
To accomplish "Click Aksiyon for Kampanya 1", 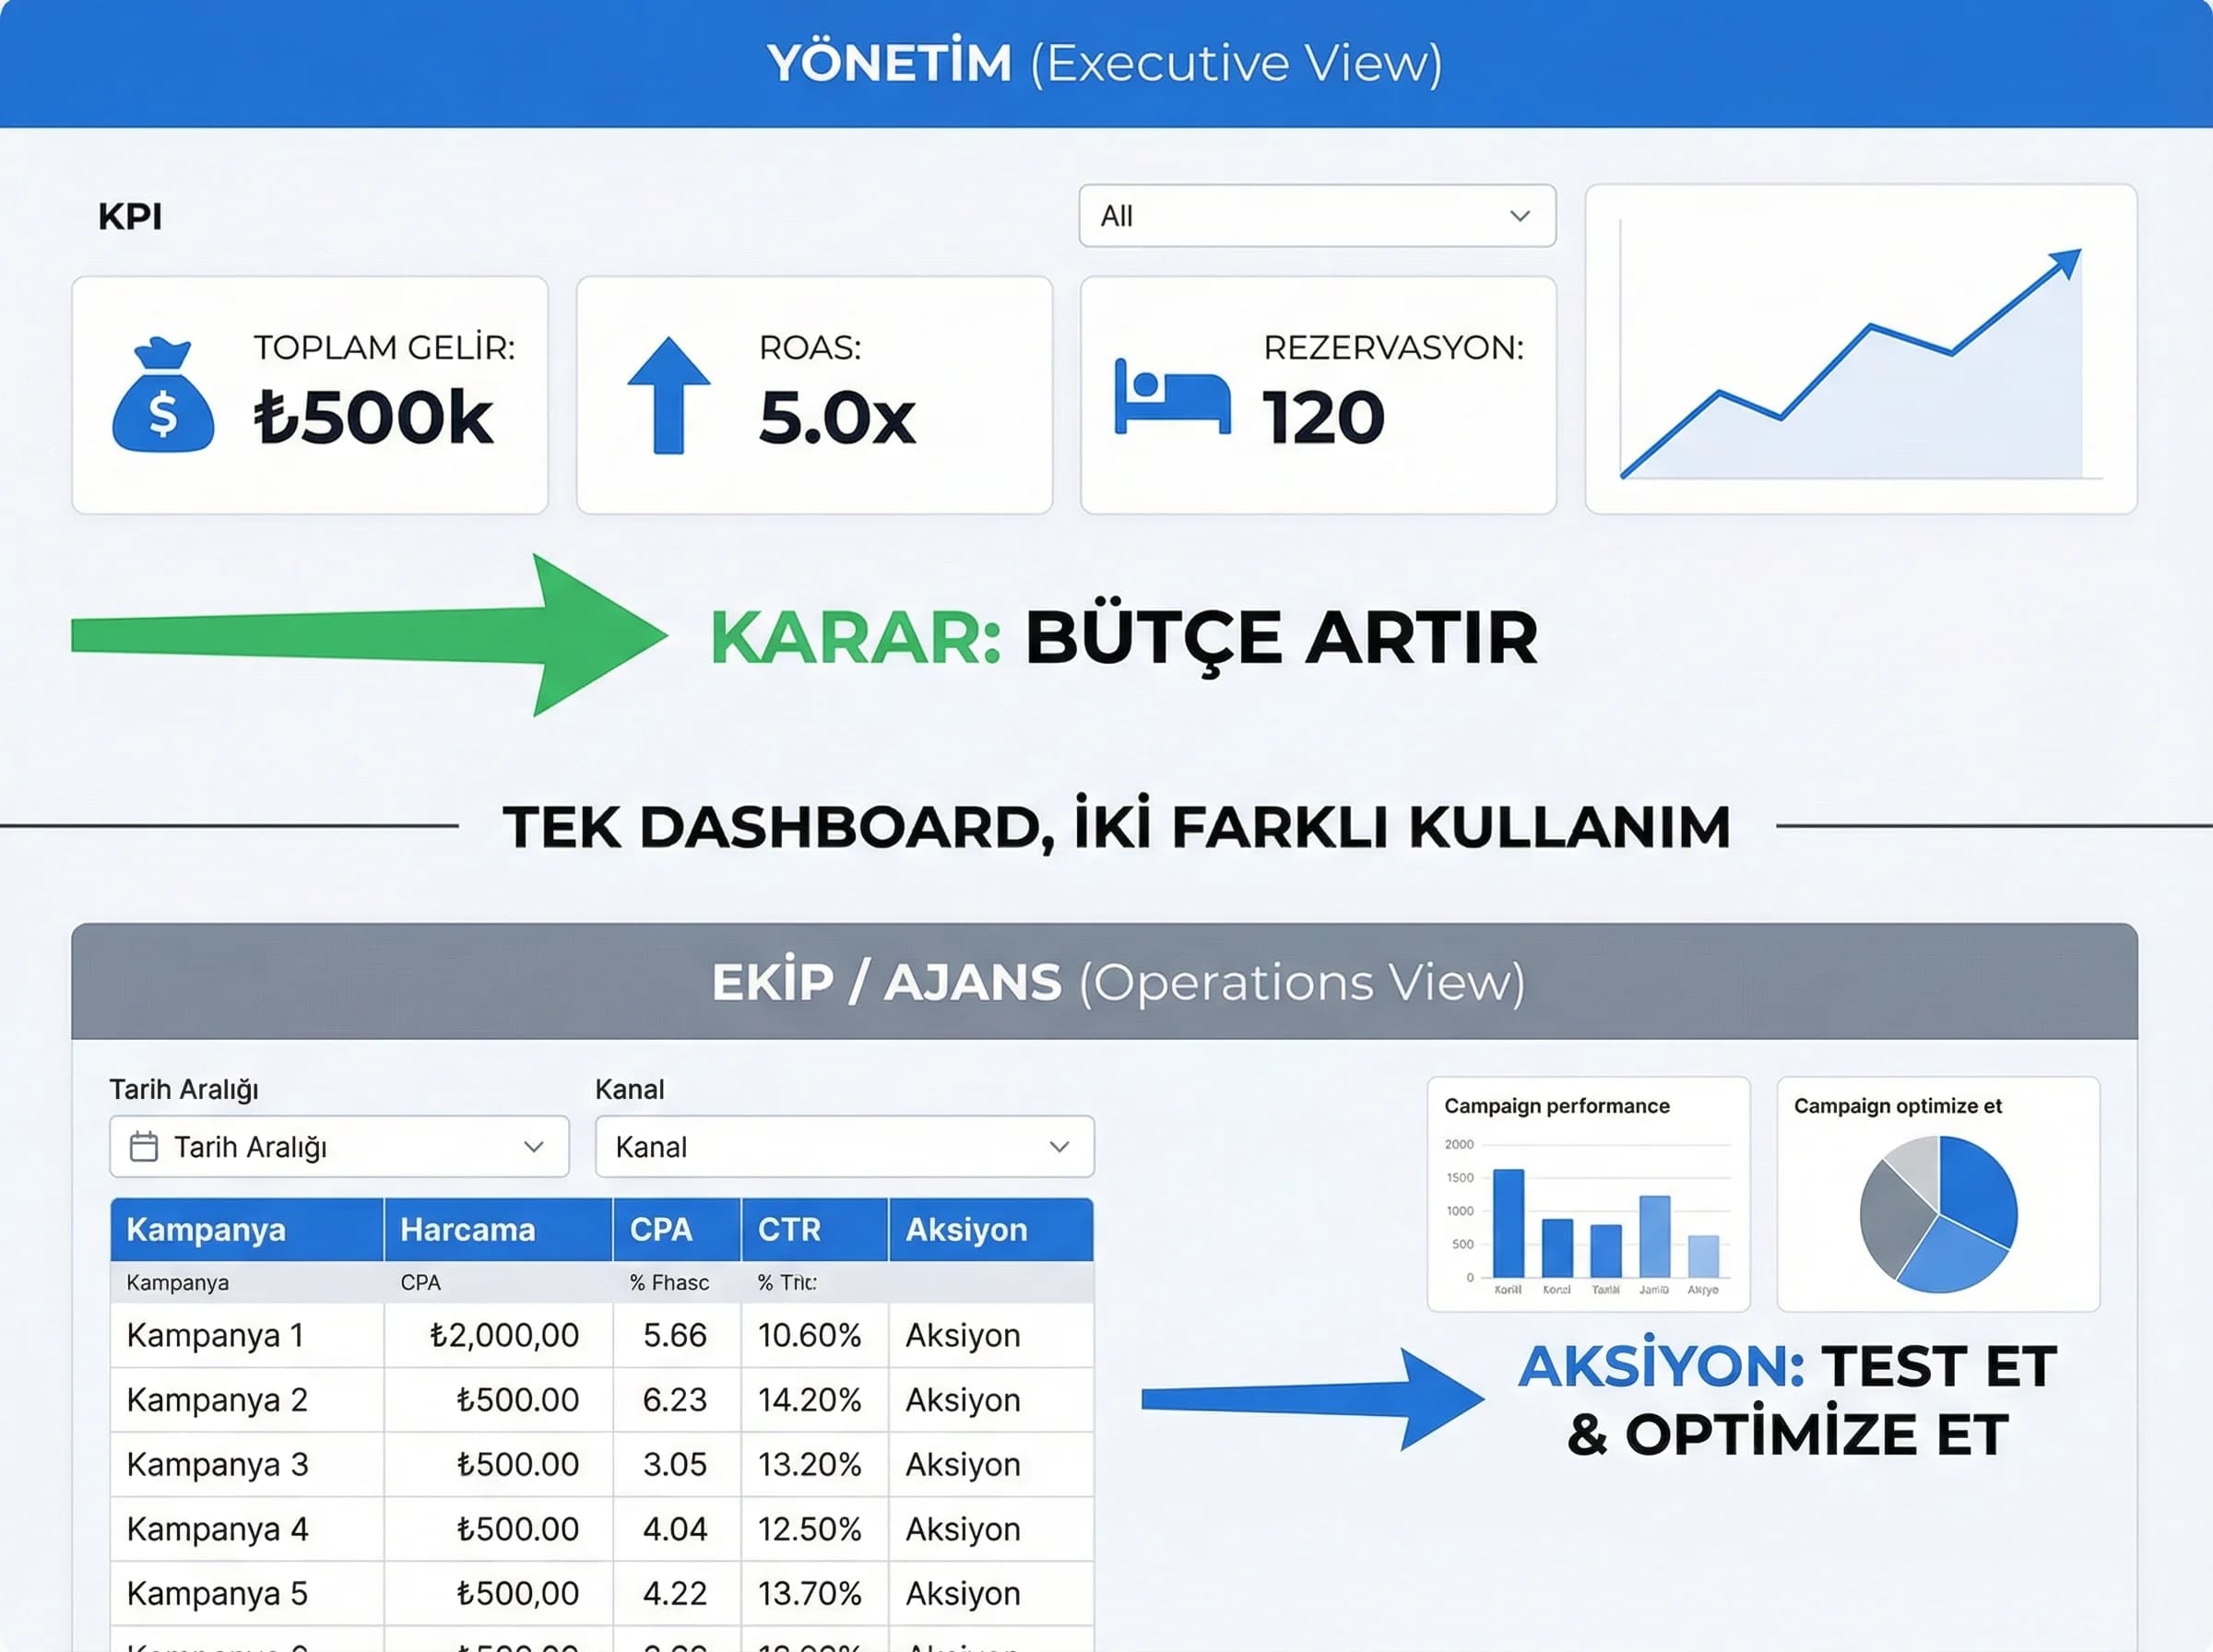I will tap(962, 1336).
